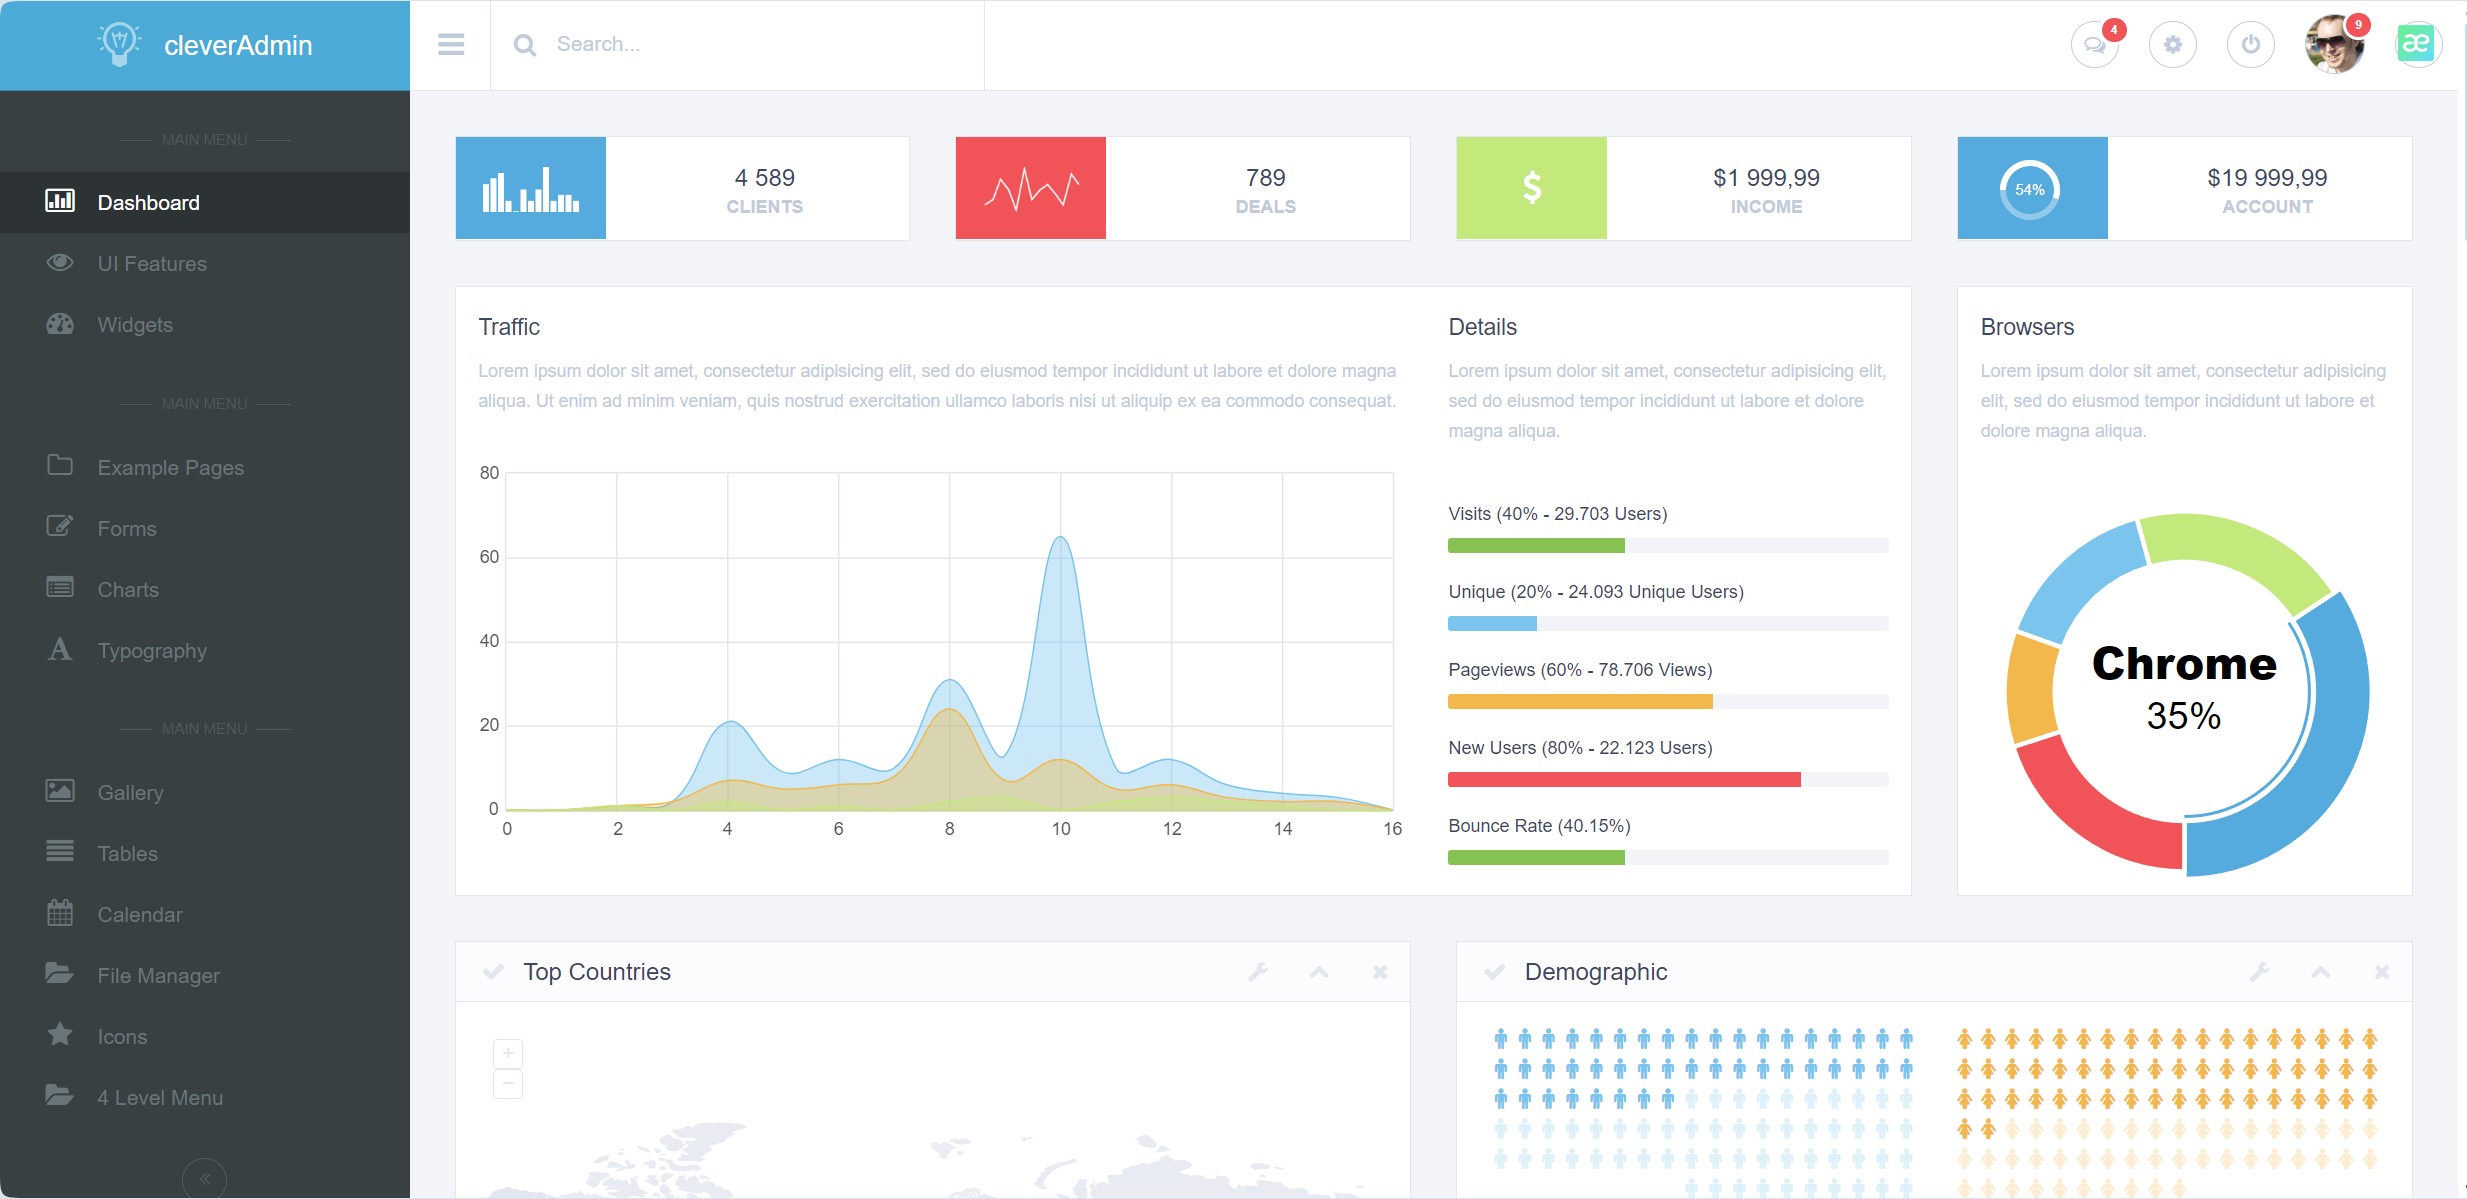Toggle the Top Countries checkmark

[493, 972]
